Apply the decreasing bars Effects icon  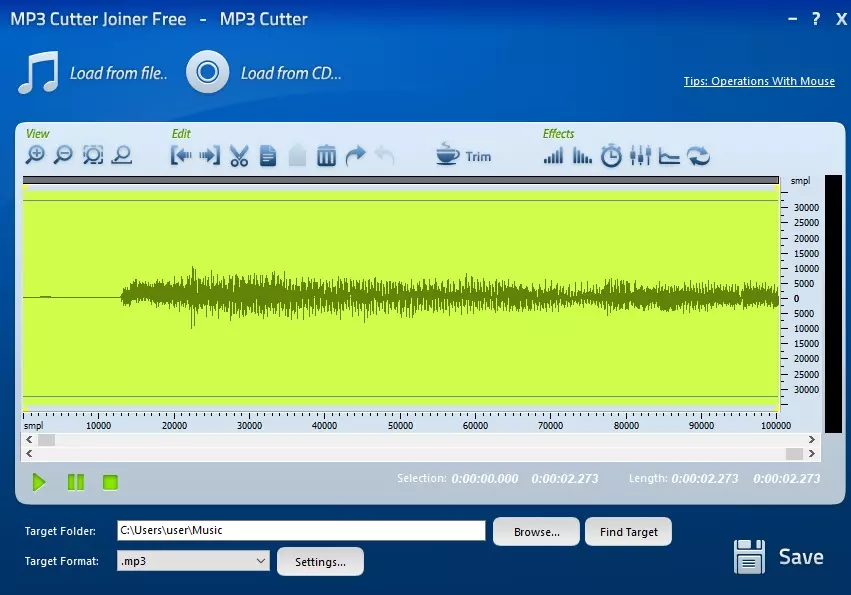[582, 156]
